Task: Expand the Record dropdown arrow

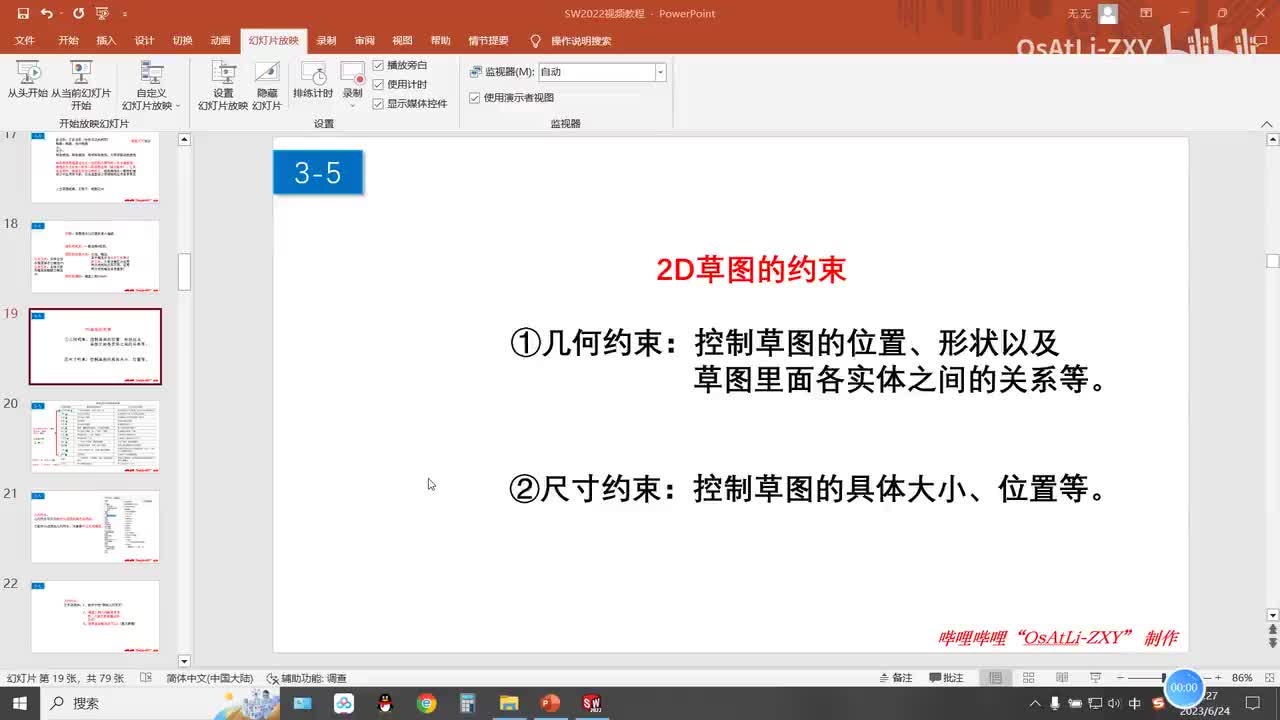Action: pos(352,105)
